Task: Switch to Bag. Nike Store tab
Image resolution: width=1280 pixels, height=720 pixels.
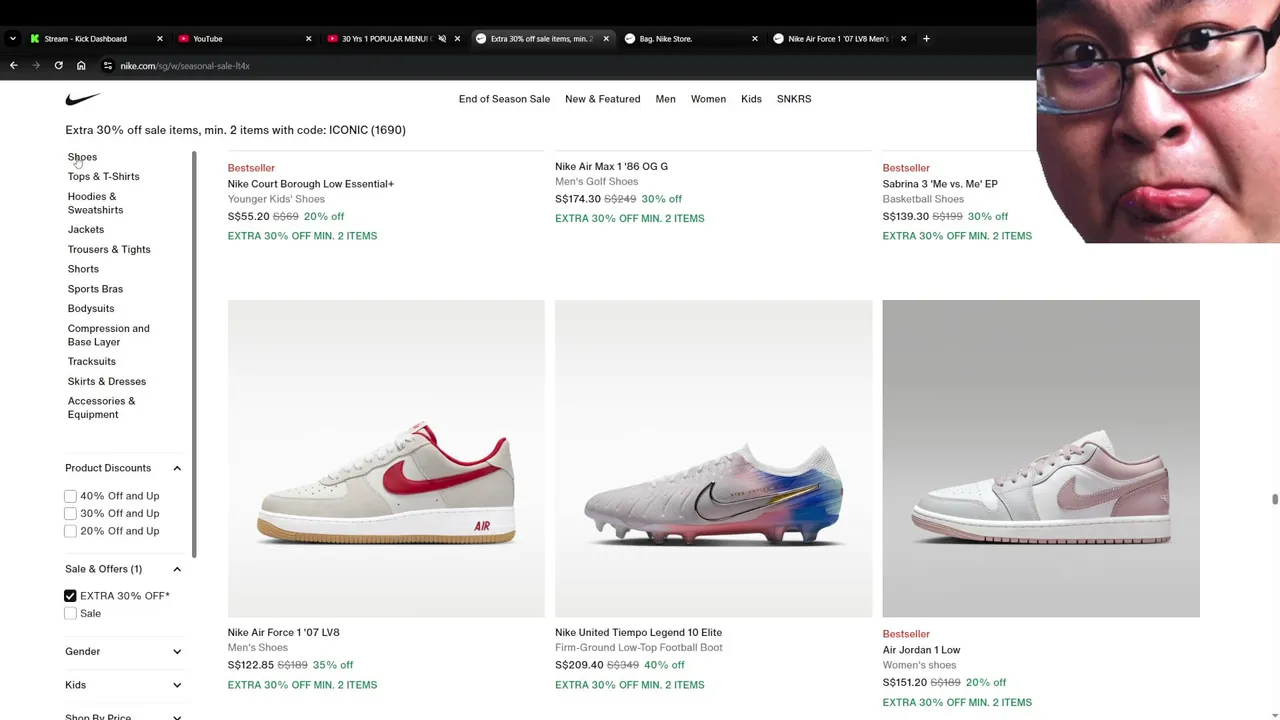Action: coord(681,39)
